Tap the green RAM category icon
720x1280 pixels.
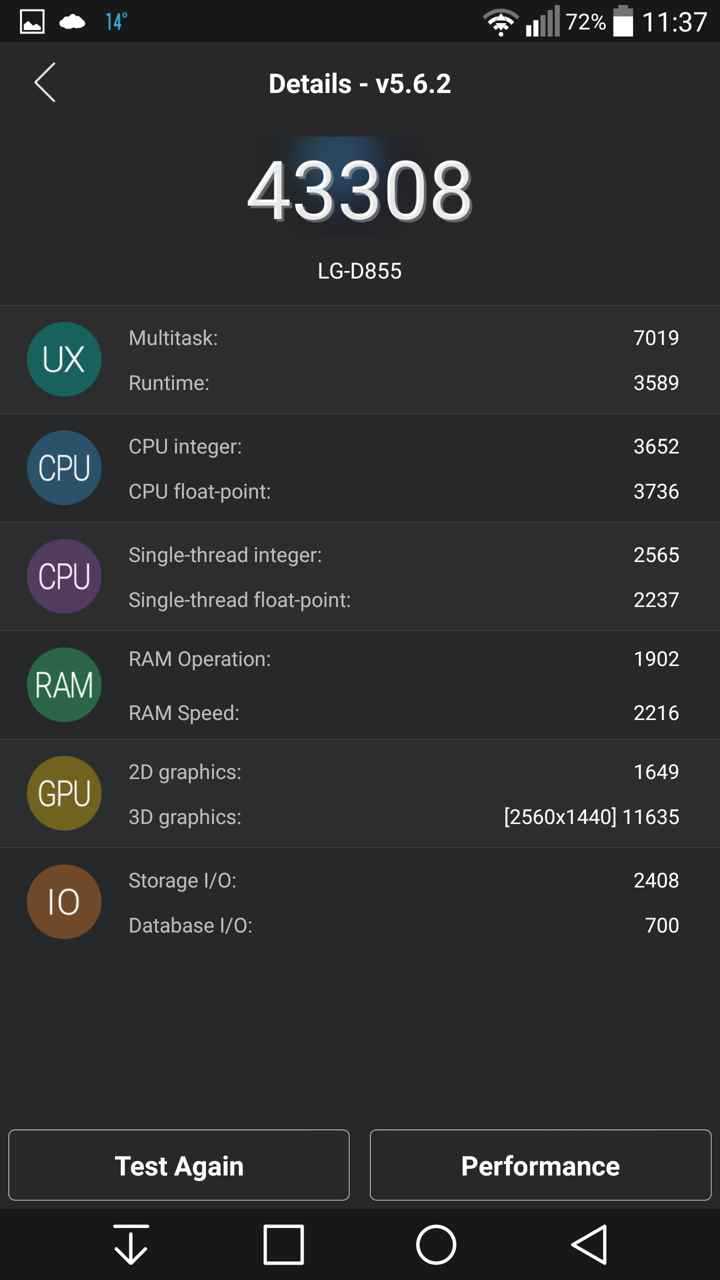click(64, 685)
